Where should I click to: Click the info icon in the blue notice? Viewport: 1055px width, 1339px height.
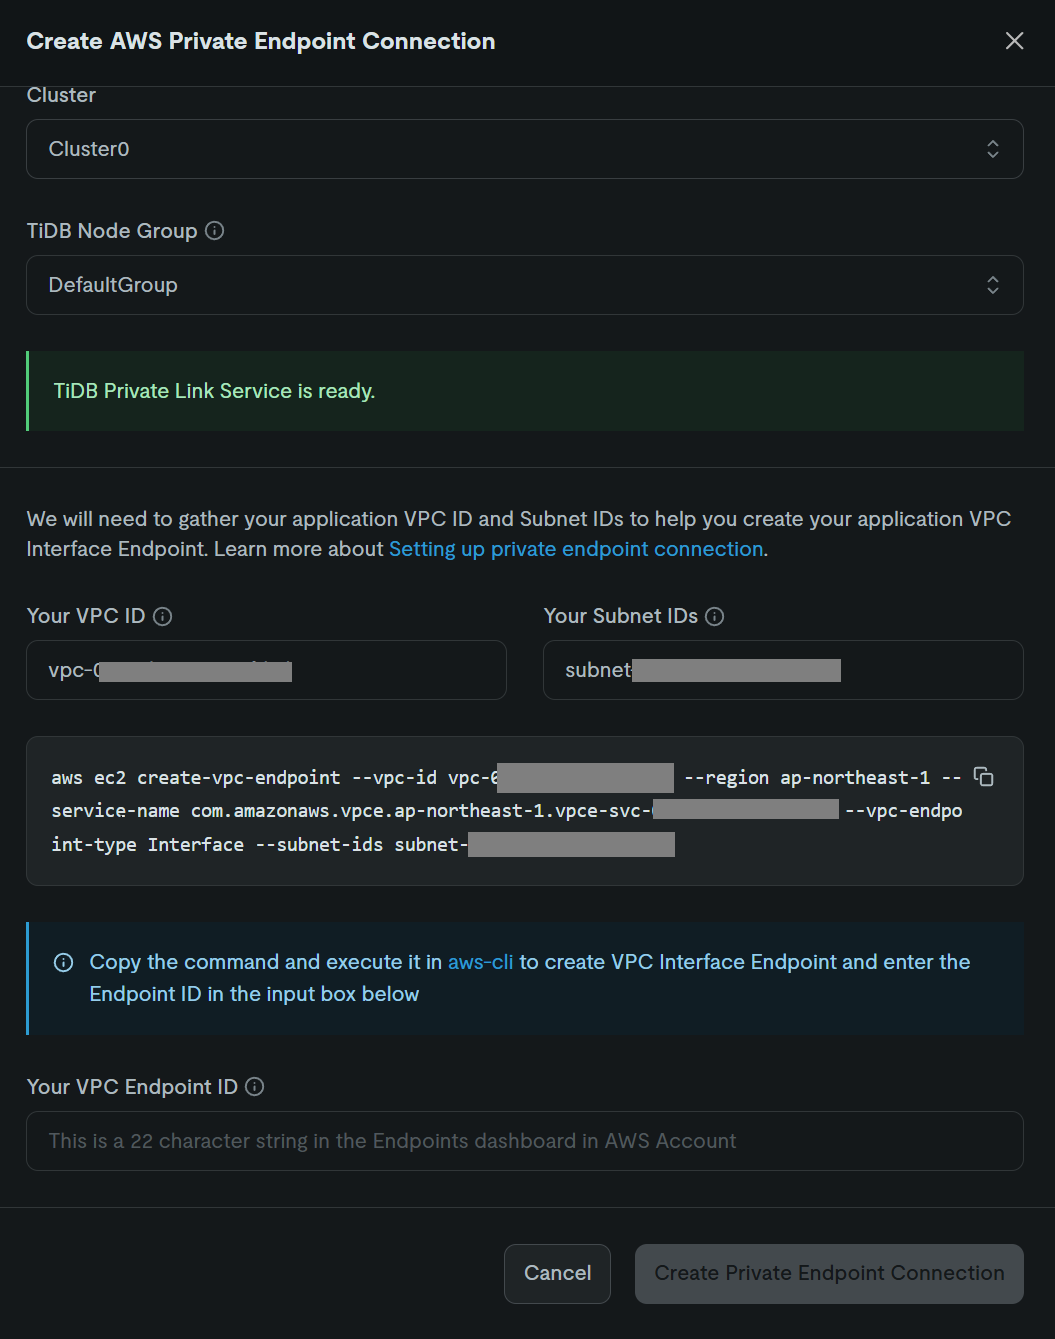tap(63, 963)
